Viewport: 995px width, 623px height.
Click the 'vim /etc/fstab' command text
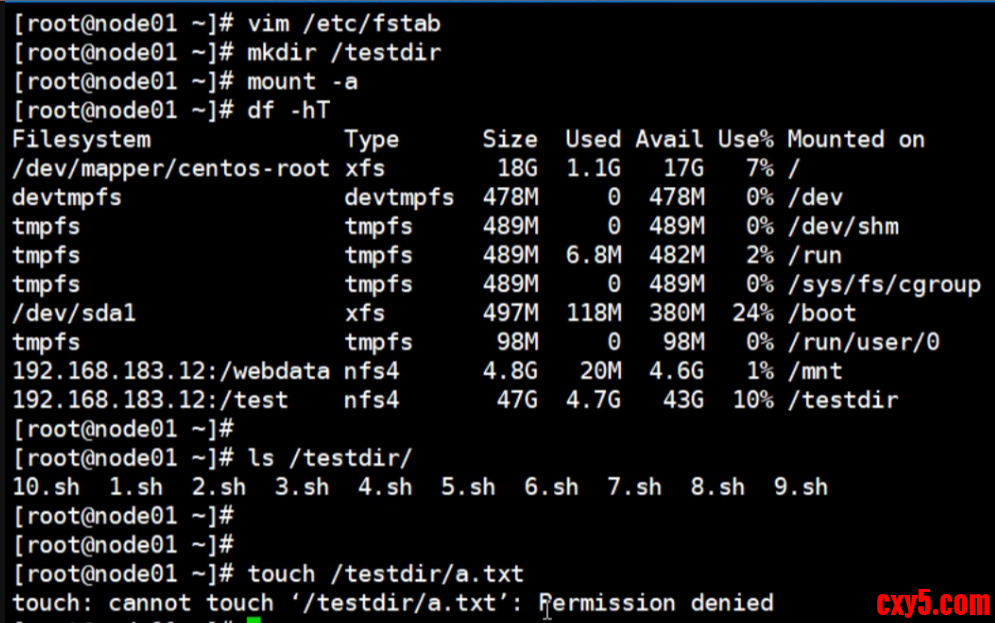344,23
